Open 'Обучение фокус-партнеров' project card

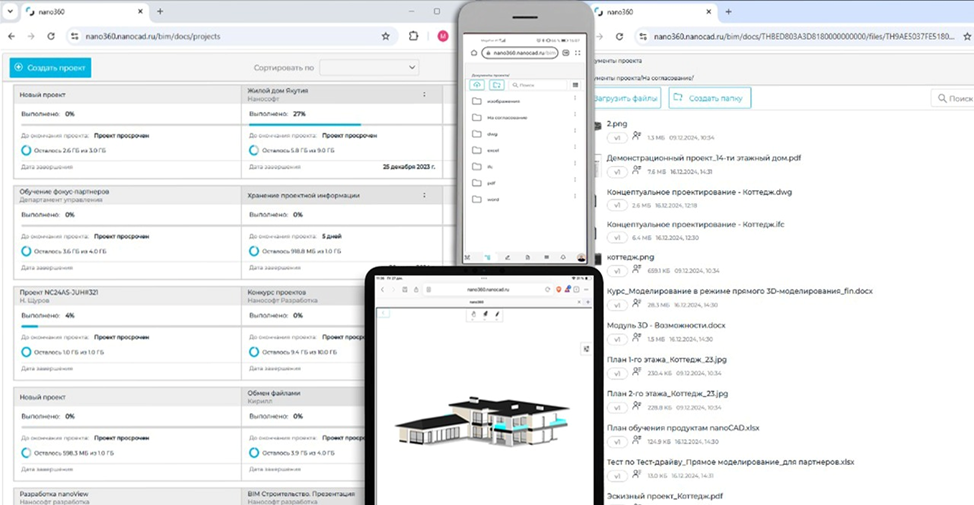click(64, 192)
